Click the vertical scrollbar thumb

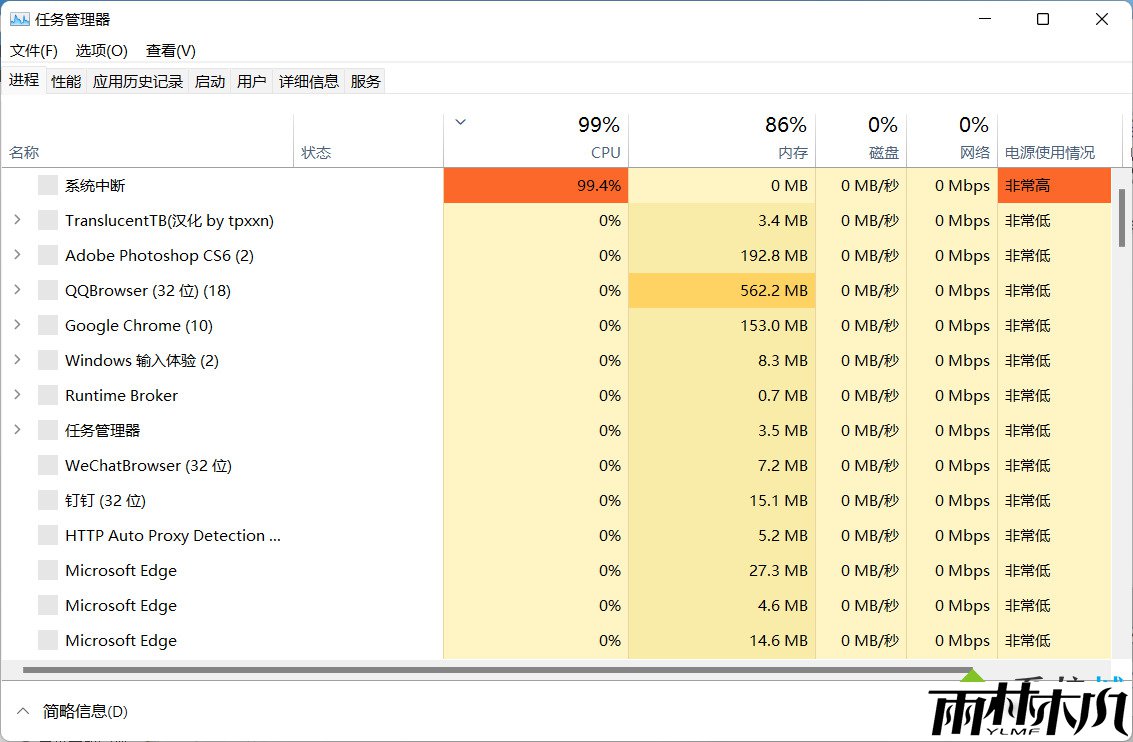(x=1121, y=218)
